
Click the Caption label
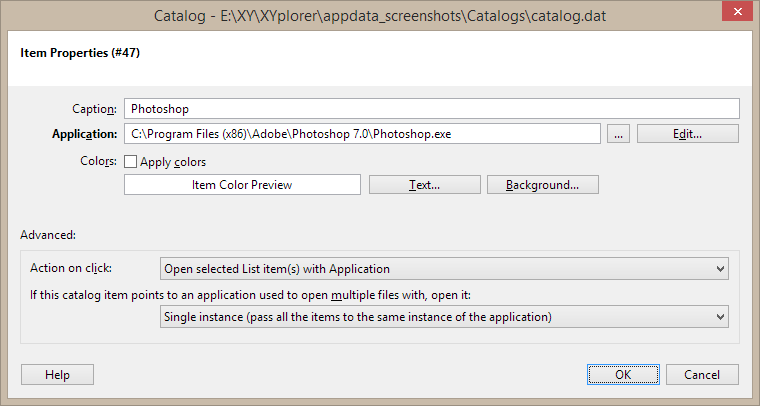click(95, 108)
